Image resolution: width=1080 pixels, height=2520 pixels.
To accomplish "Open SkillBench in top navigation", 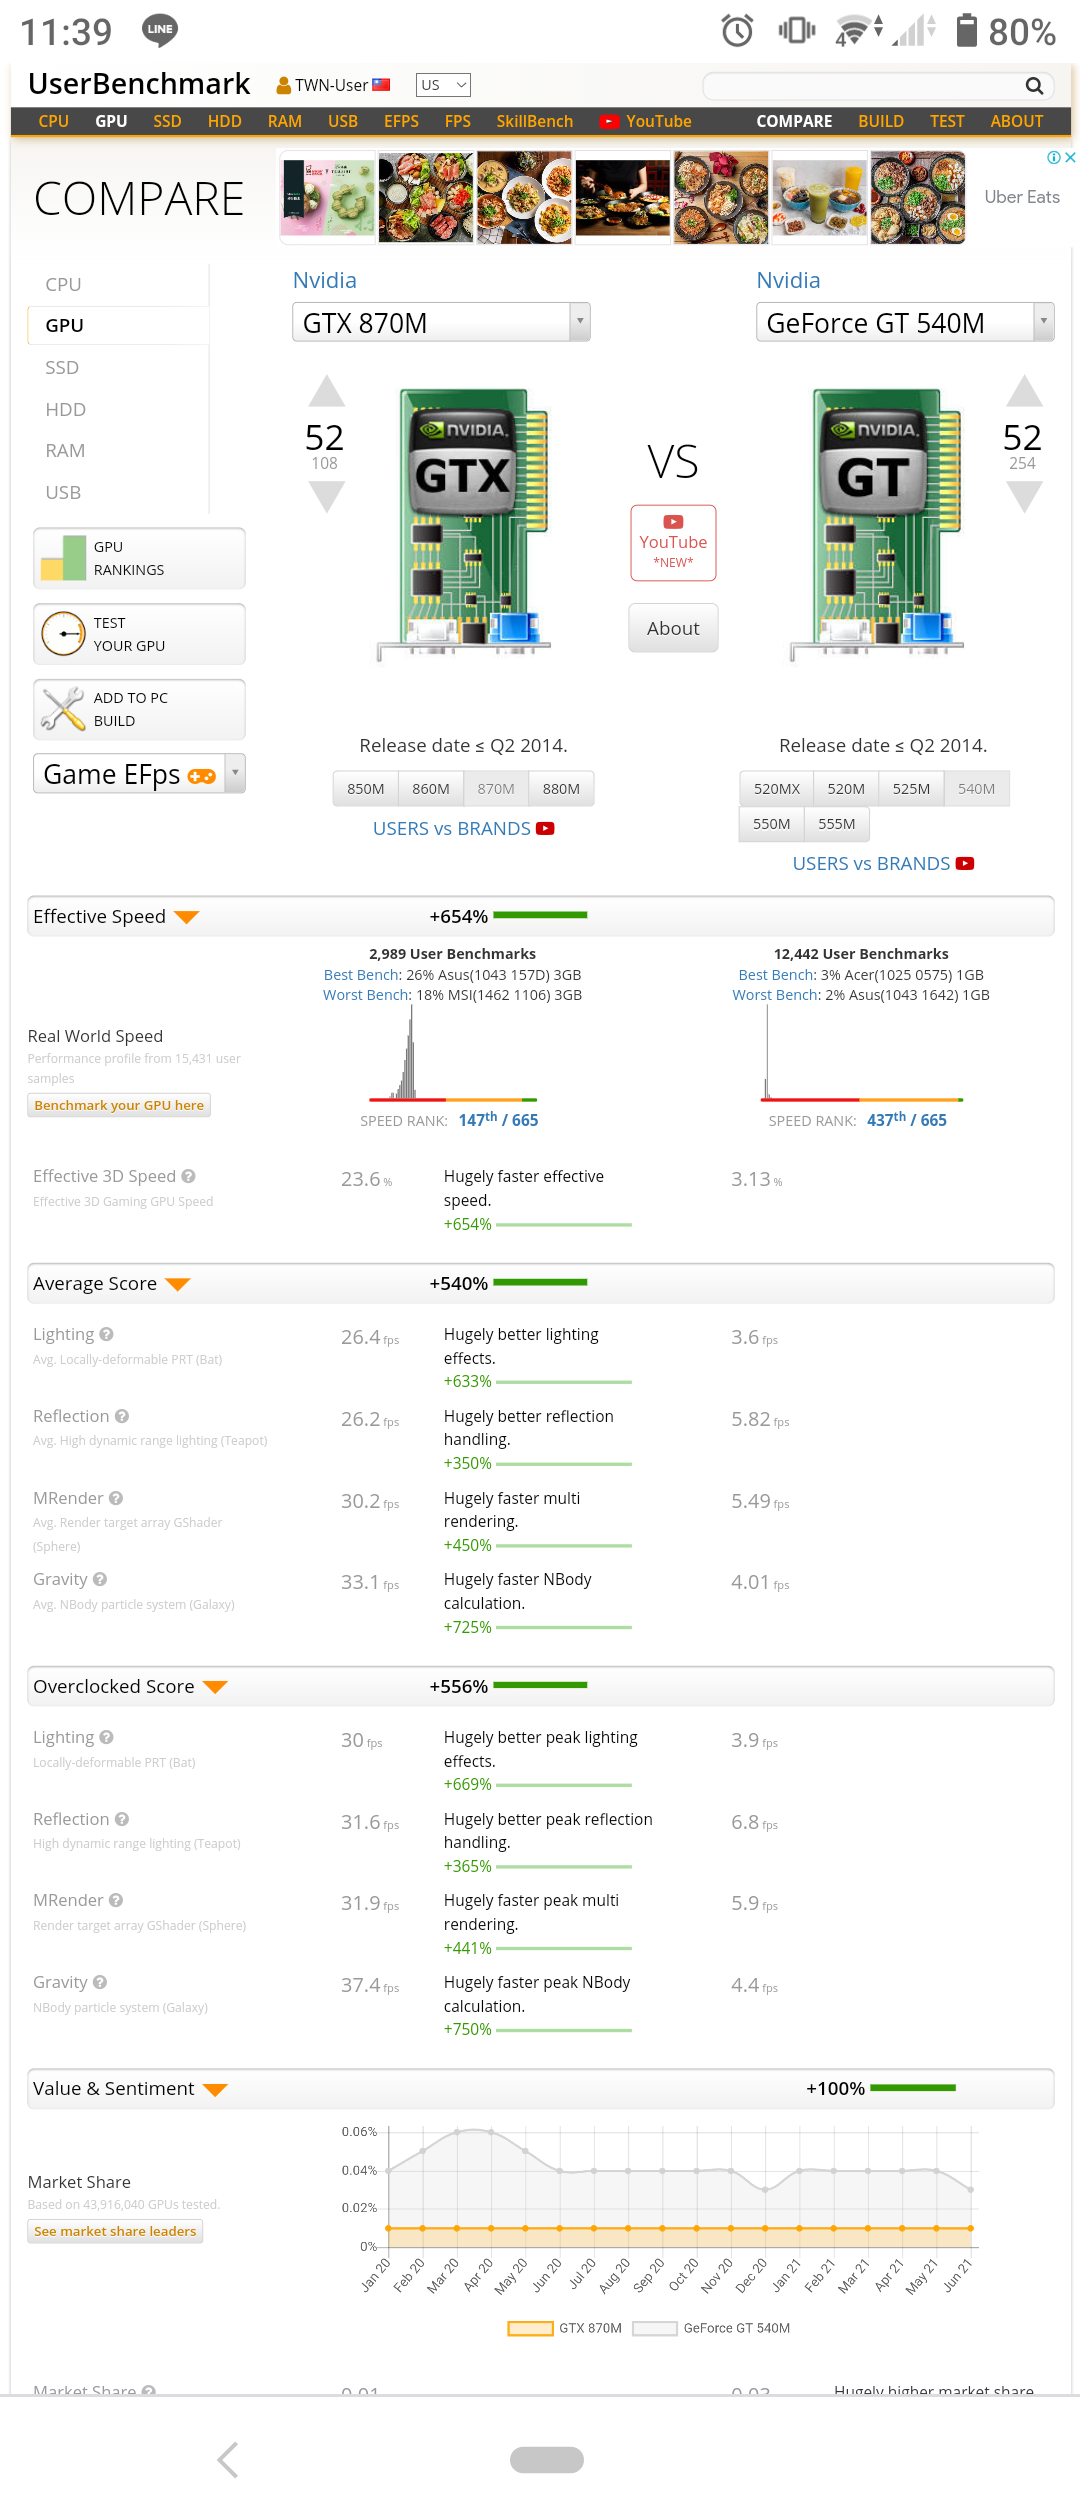I will (535, 121).
